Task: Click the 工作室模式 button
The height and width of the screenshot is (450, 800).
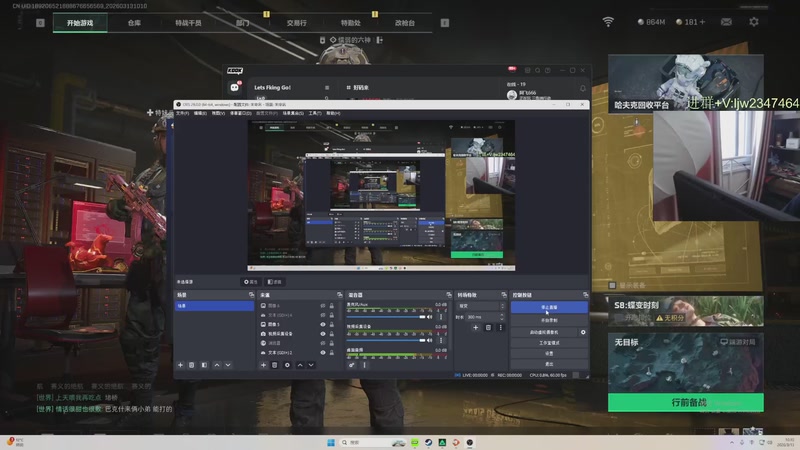Action: pos(549,343)
